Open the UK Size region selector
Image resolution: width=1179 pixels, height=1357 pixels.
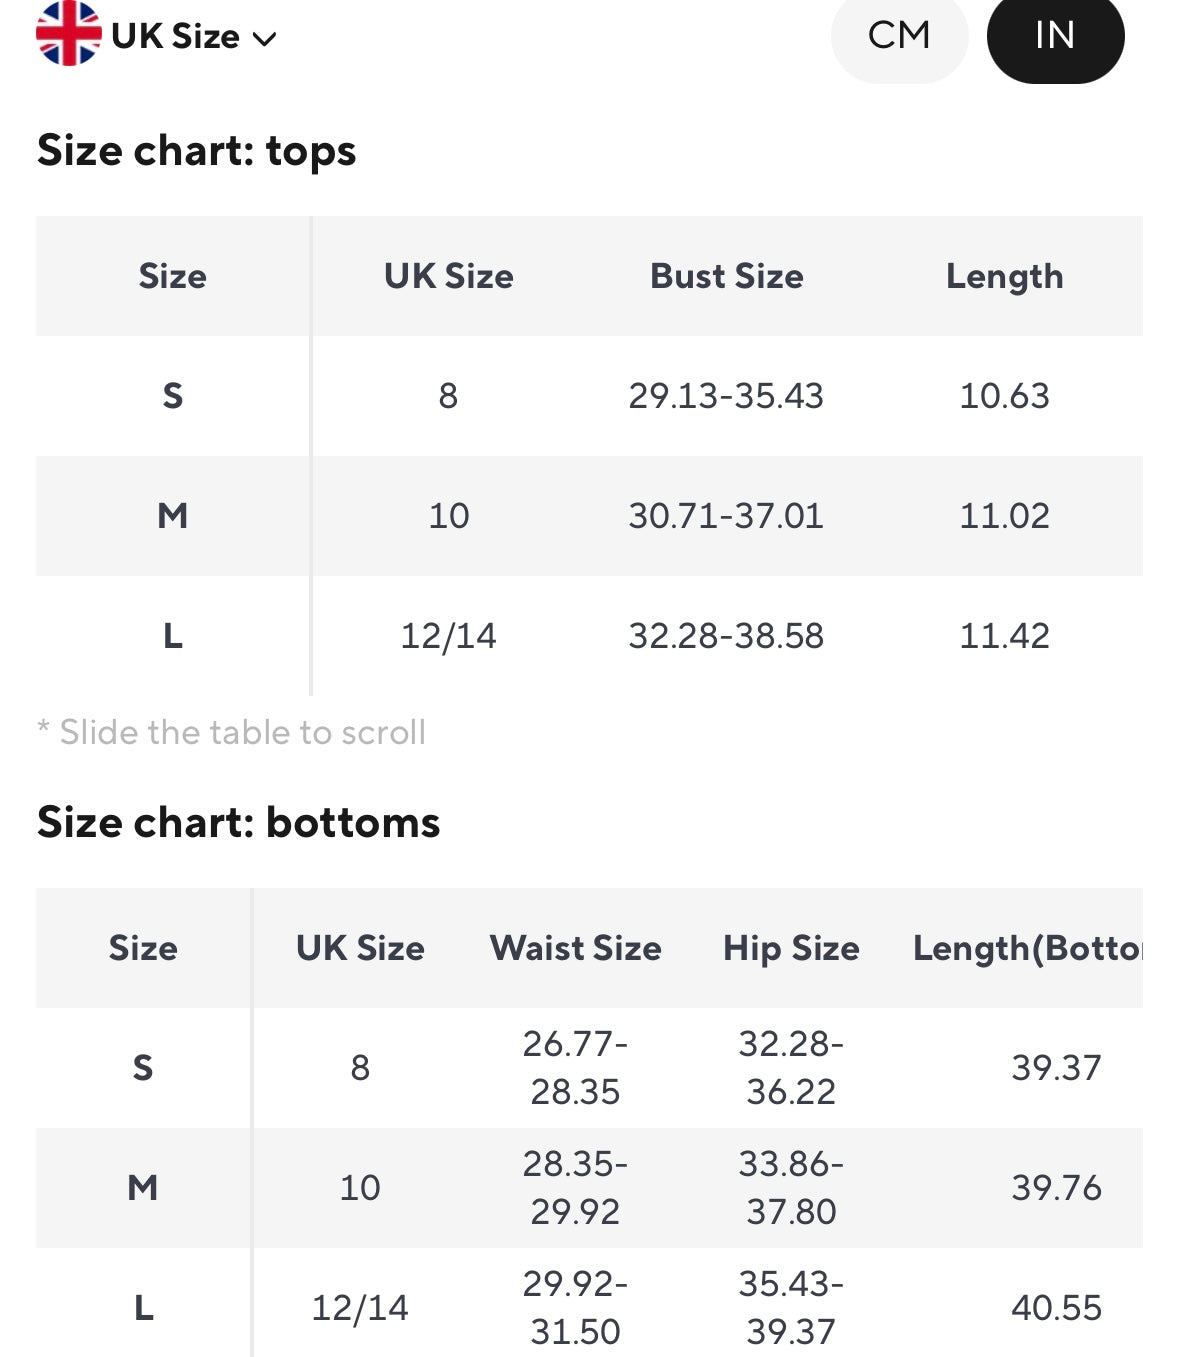pos(176,36)
